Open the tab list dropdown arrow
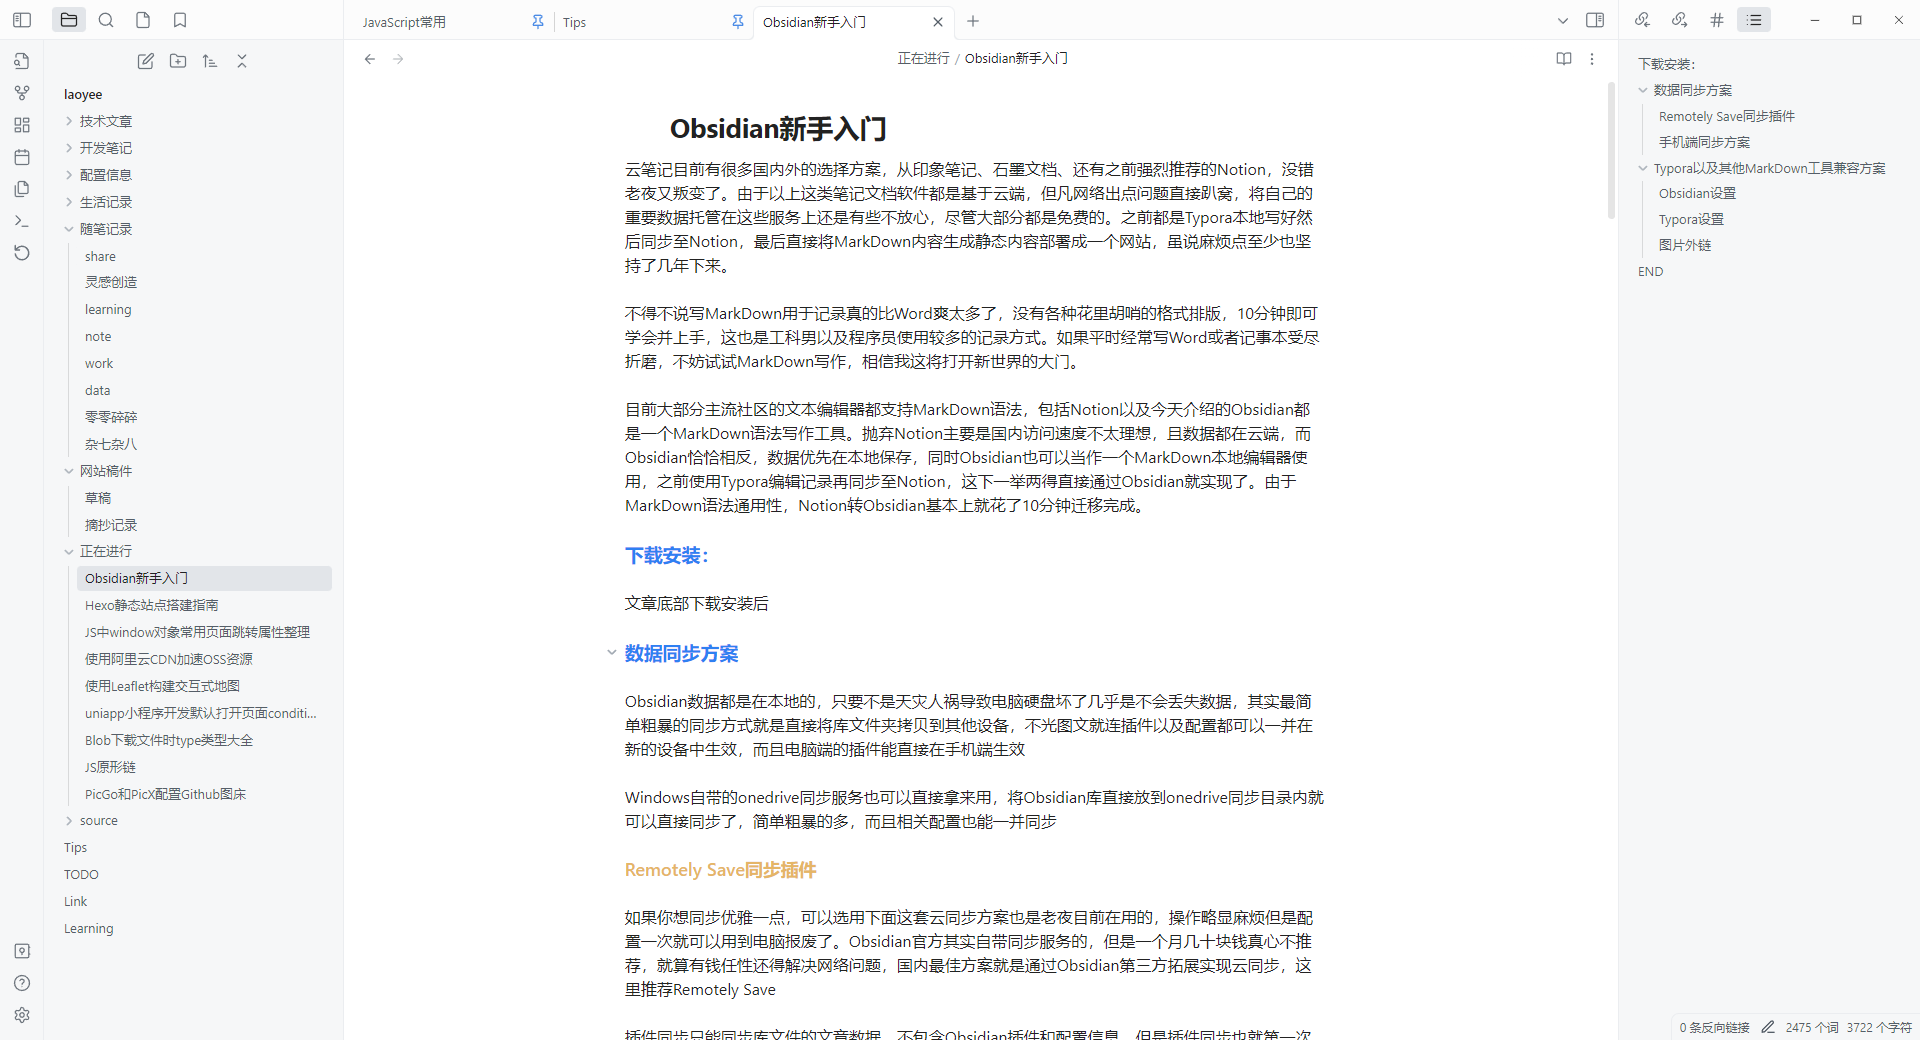Image resolution: width=1920 pixels, height=1040 pixels. coord(1563,21)
